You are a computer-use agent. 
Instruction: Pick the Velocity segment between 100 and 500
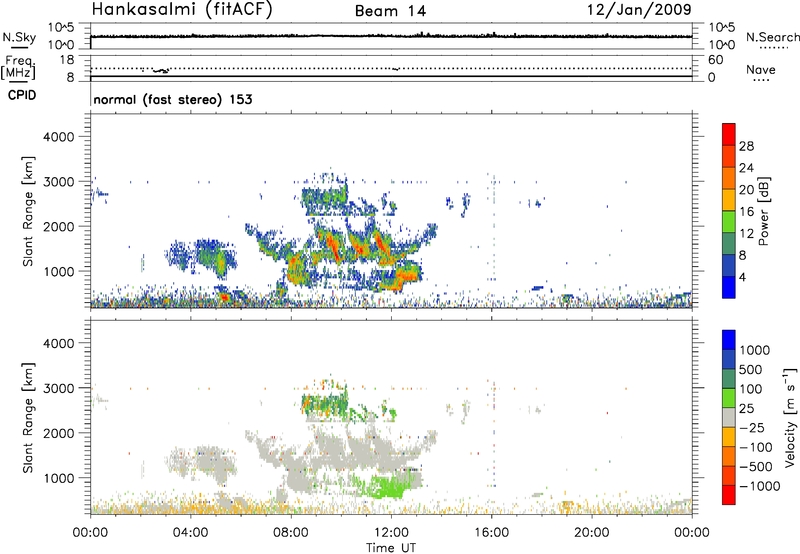[x=729, y=379]
